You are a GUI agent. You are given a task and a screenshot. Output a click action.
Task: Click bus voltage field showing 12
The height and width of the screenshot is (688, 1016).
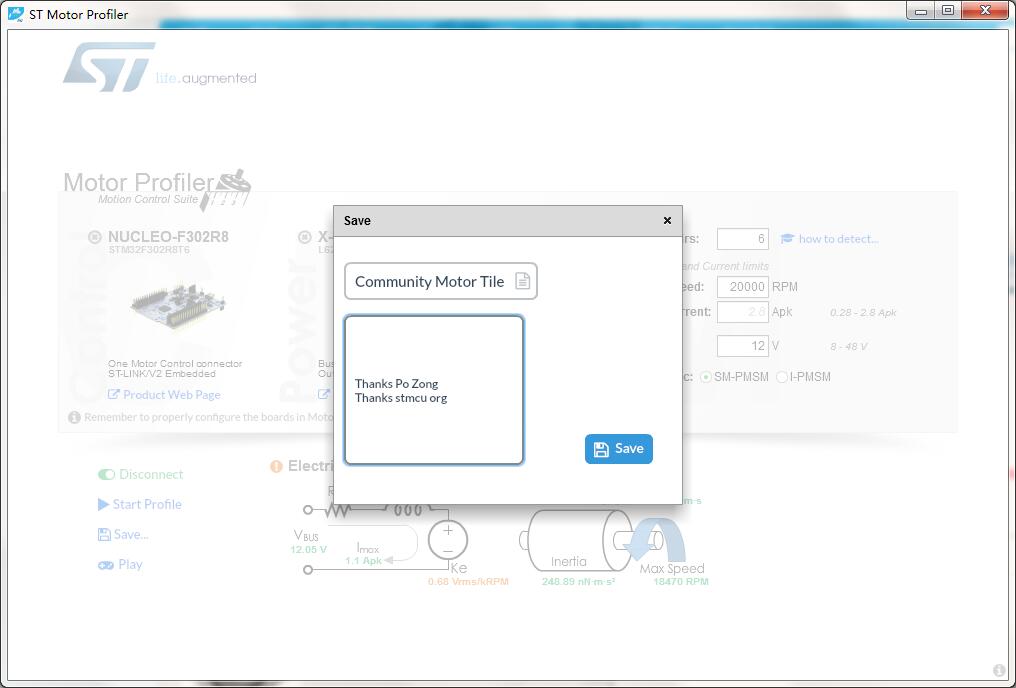click(x=743, y=345)
